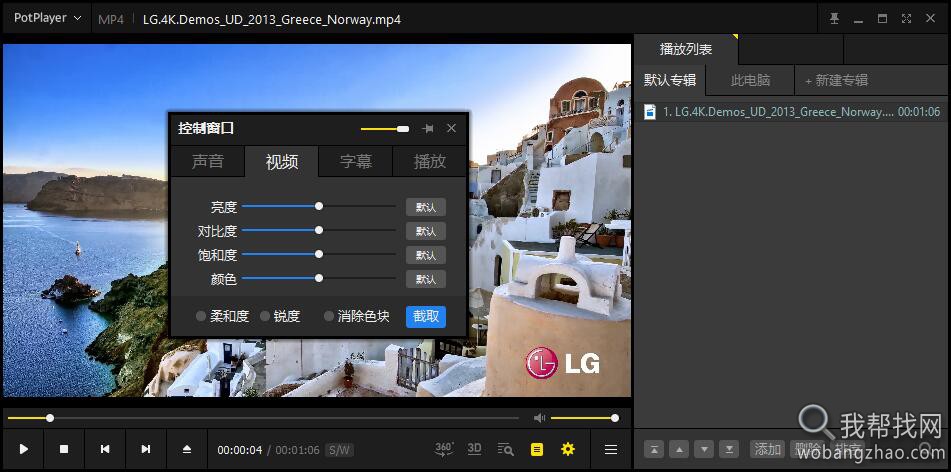Skip to the next track
Image resolution: width=951 pixels, height=472 pixels.
click(146, 449)
